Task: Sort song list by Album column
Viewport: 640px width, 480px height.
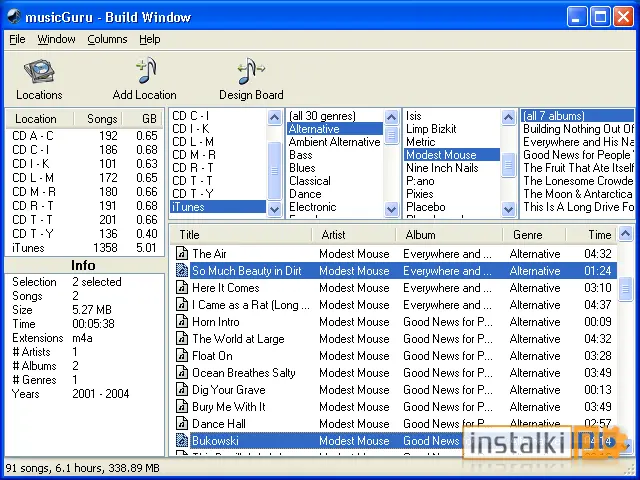Action: [x=449, y=235]
